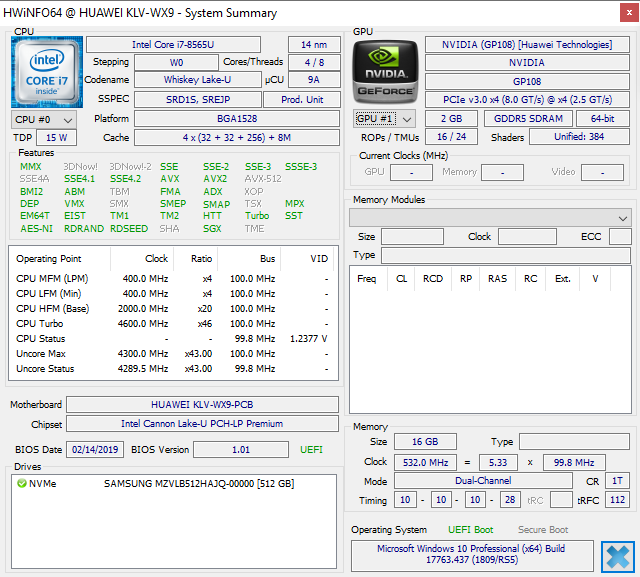The width and height of the screenshot is (640, 577).
Task: Click the Intel Core i7 logo image
Action: click(47, 72)
